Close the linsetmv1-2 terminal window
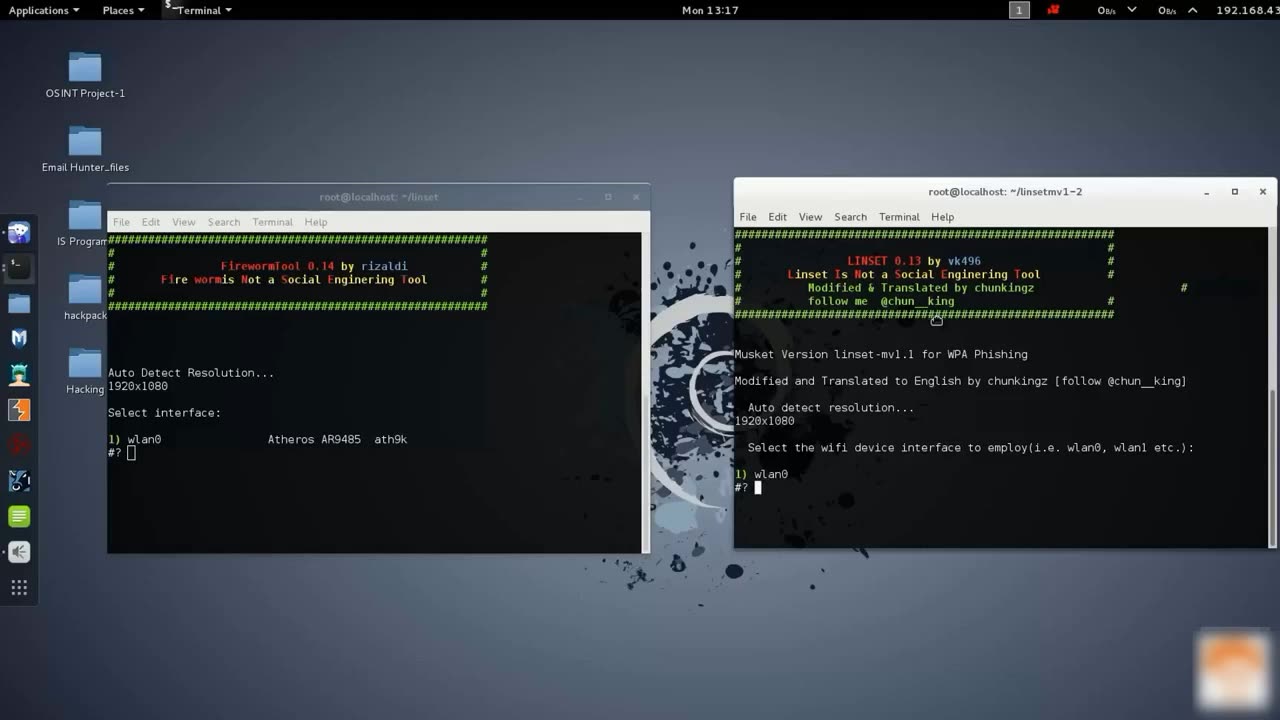Viewport: 1280px width, 720px height. (1263, 191)
